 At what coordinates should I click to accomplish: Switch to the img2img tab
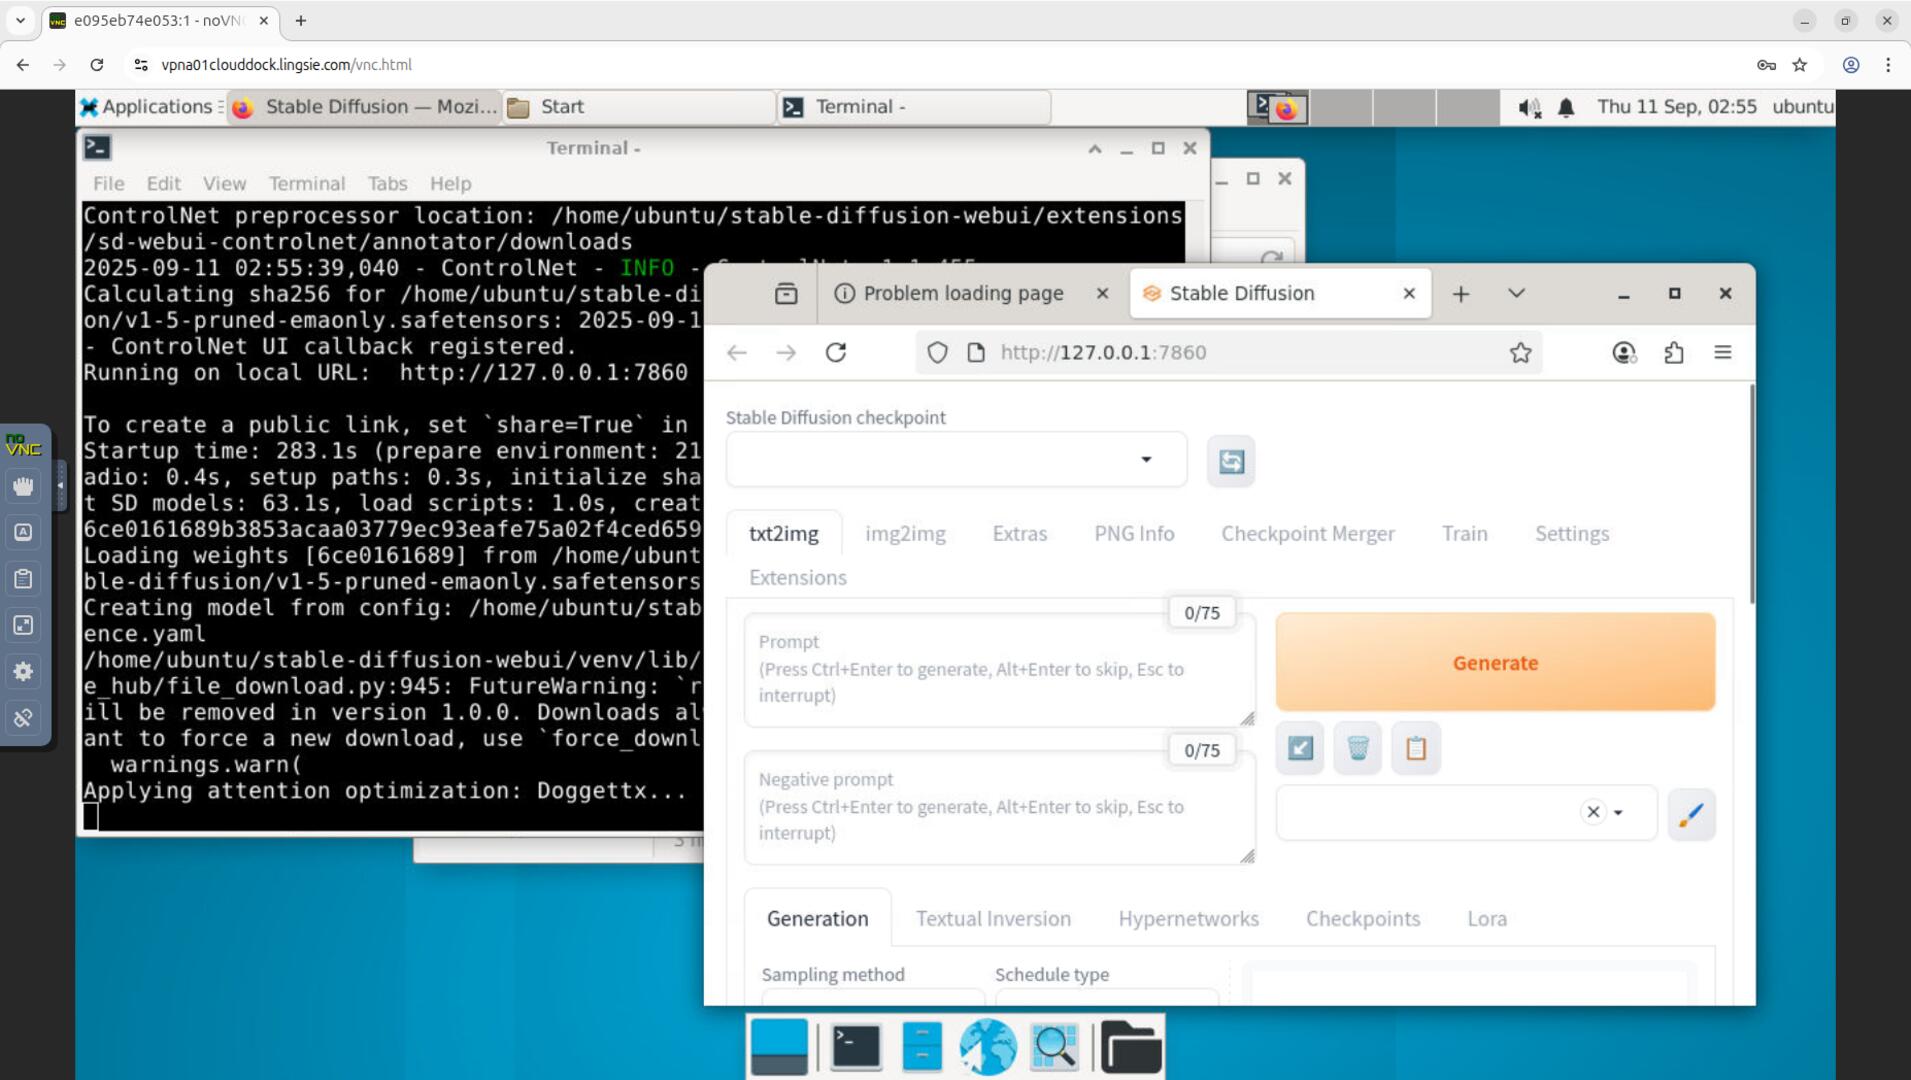pos(905,533)
